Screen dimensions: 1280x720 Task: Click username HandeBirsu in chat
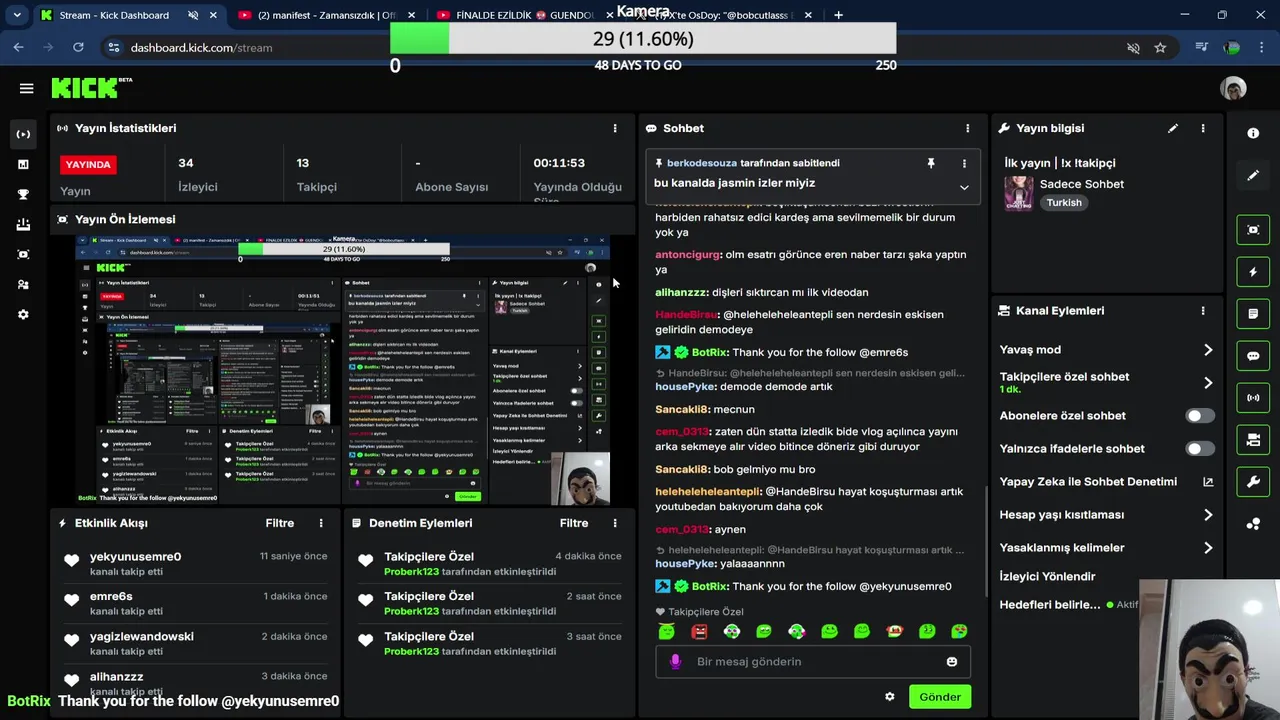pyautogui.click(x=686, y=315)
